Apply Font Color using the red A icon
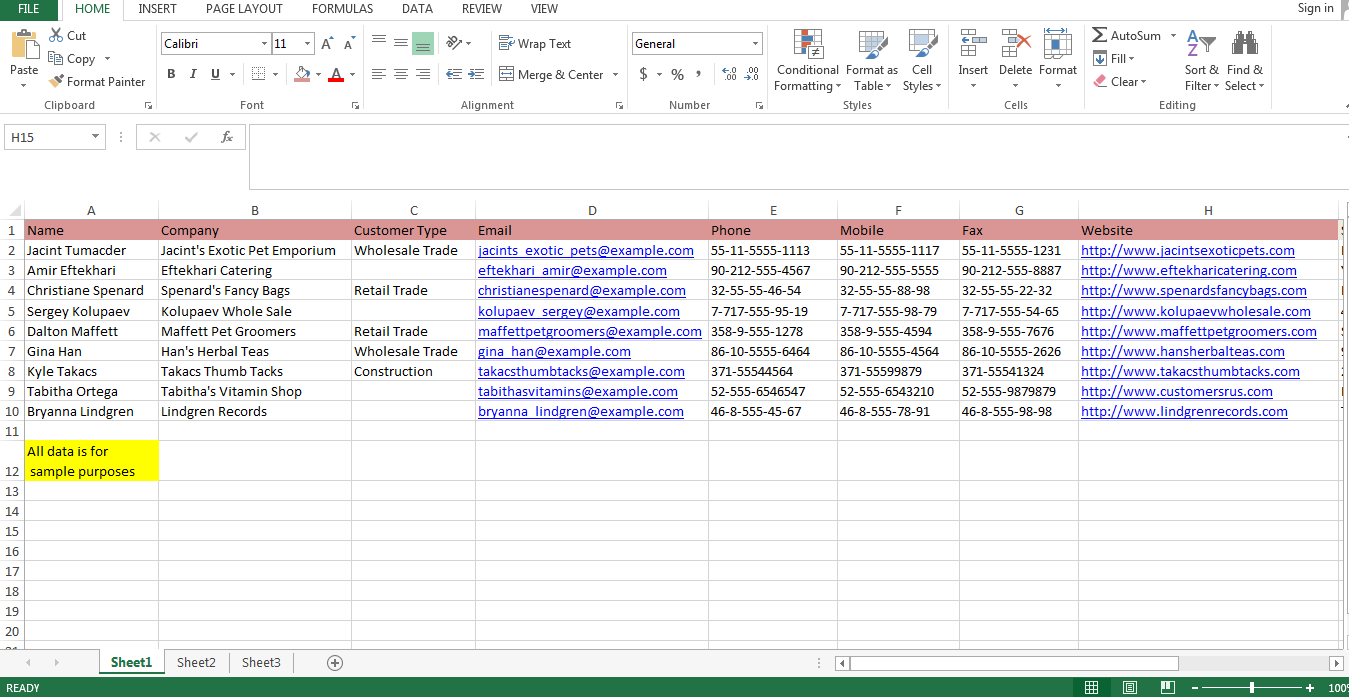1349x697 pixels. [336, 74]
